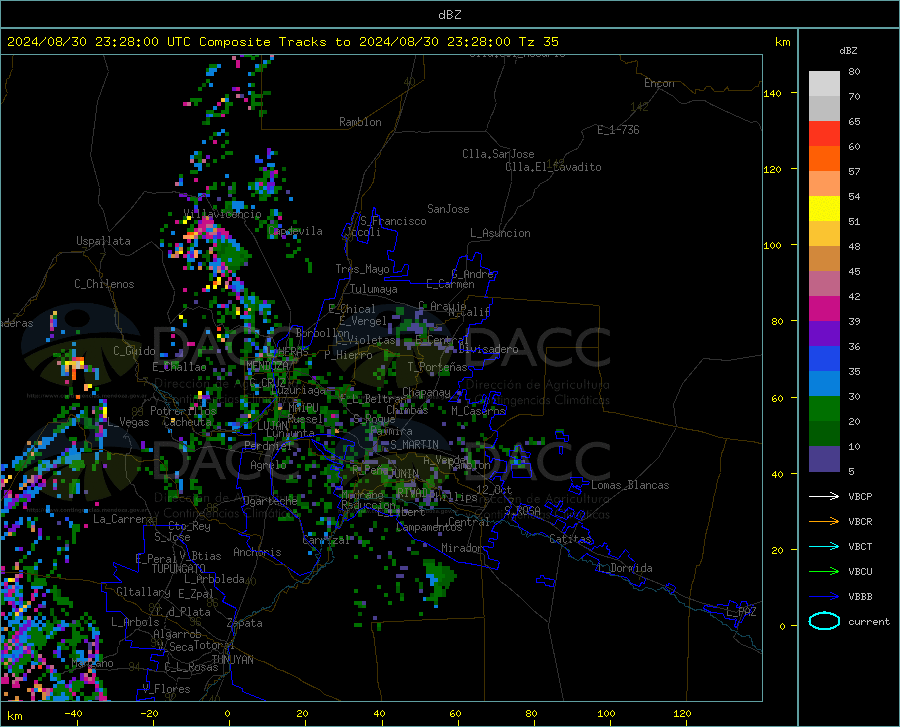Click the C_Guido map label

tap(134, 351)
